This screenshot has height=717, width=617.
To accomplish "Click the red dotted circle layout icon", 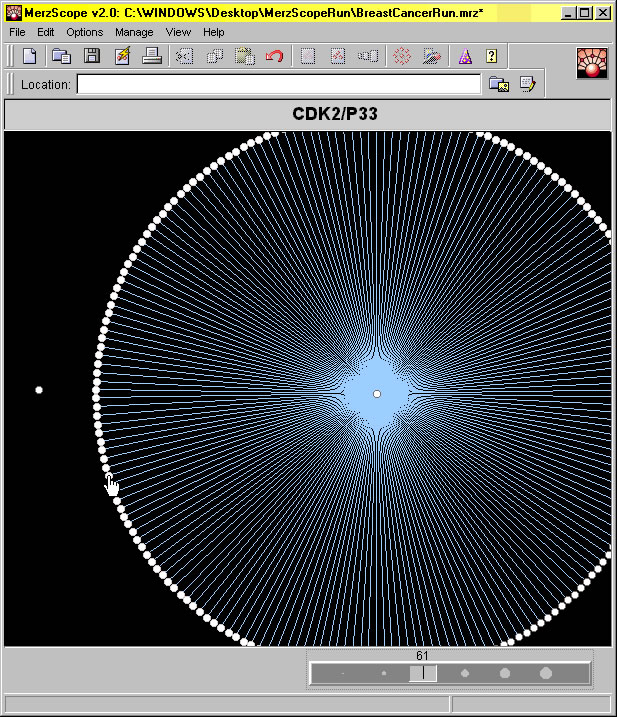I will [402, 56].
